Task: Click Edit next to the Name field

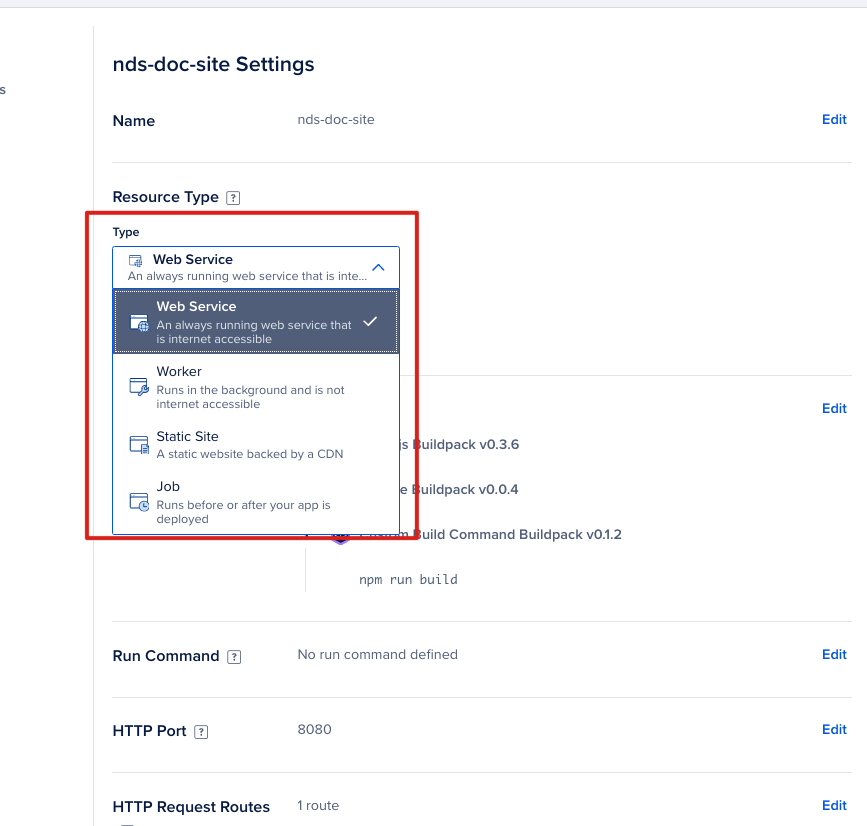Action: pyautogui.click(x=834, y=120)
